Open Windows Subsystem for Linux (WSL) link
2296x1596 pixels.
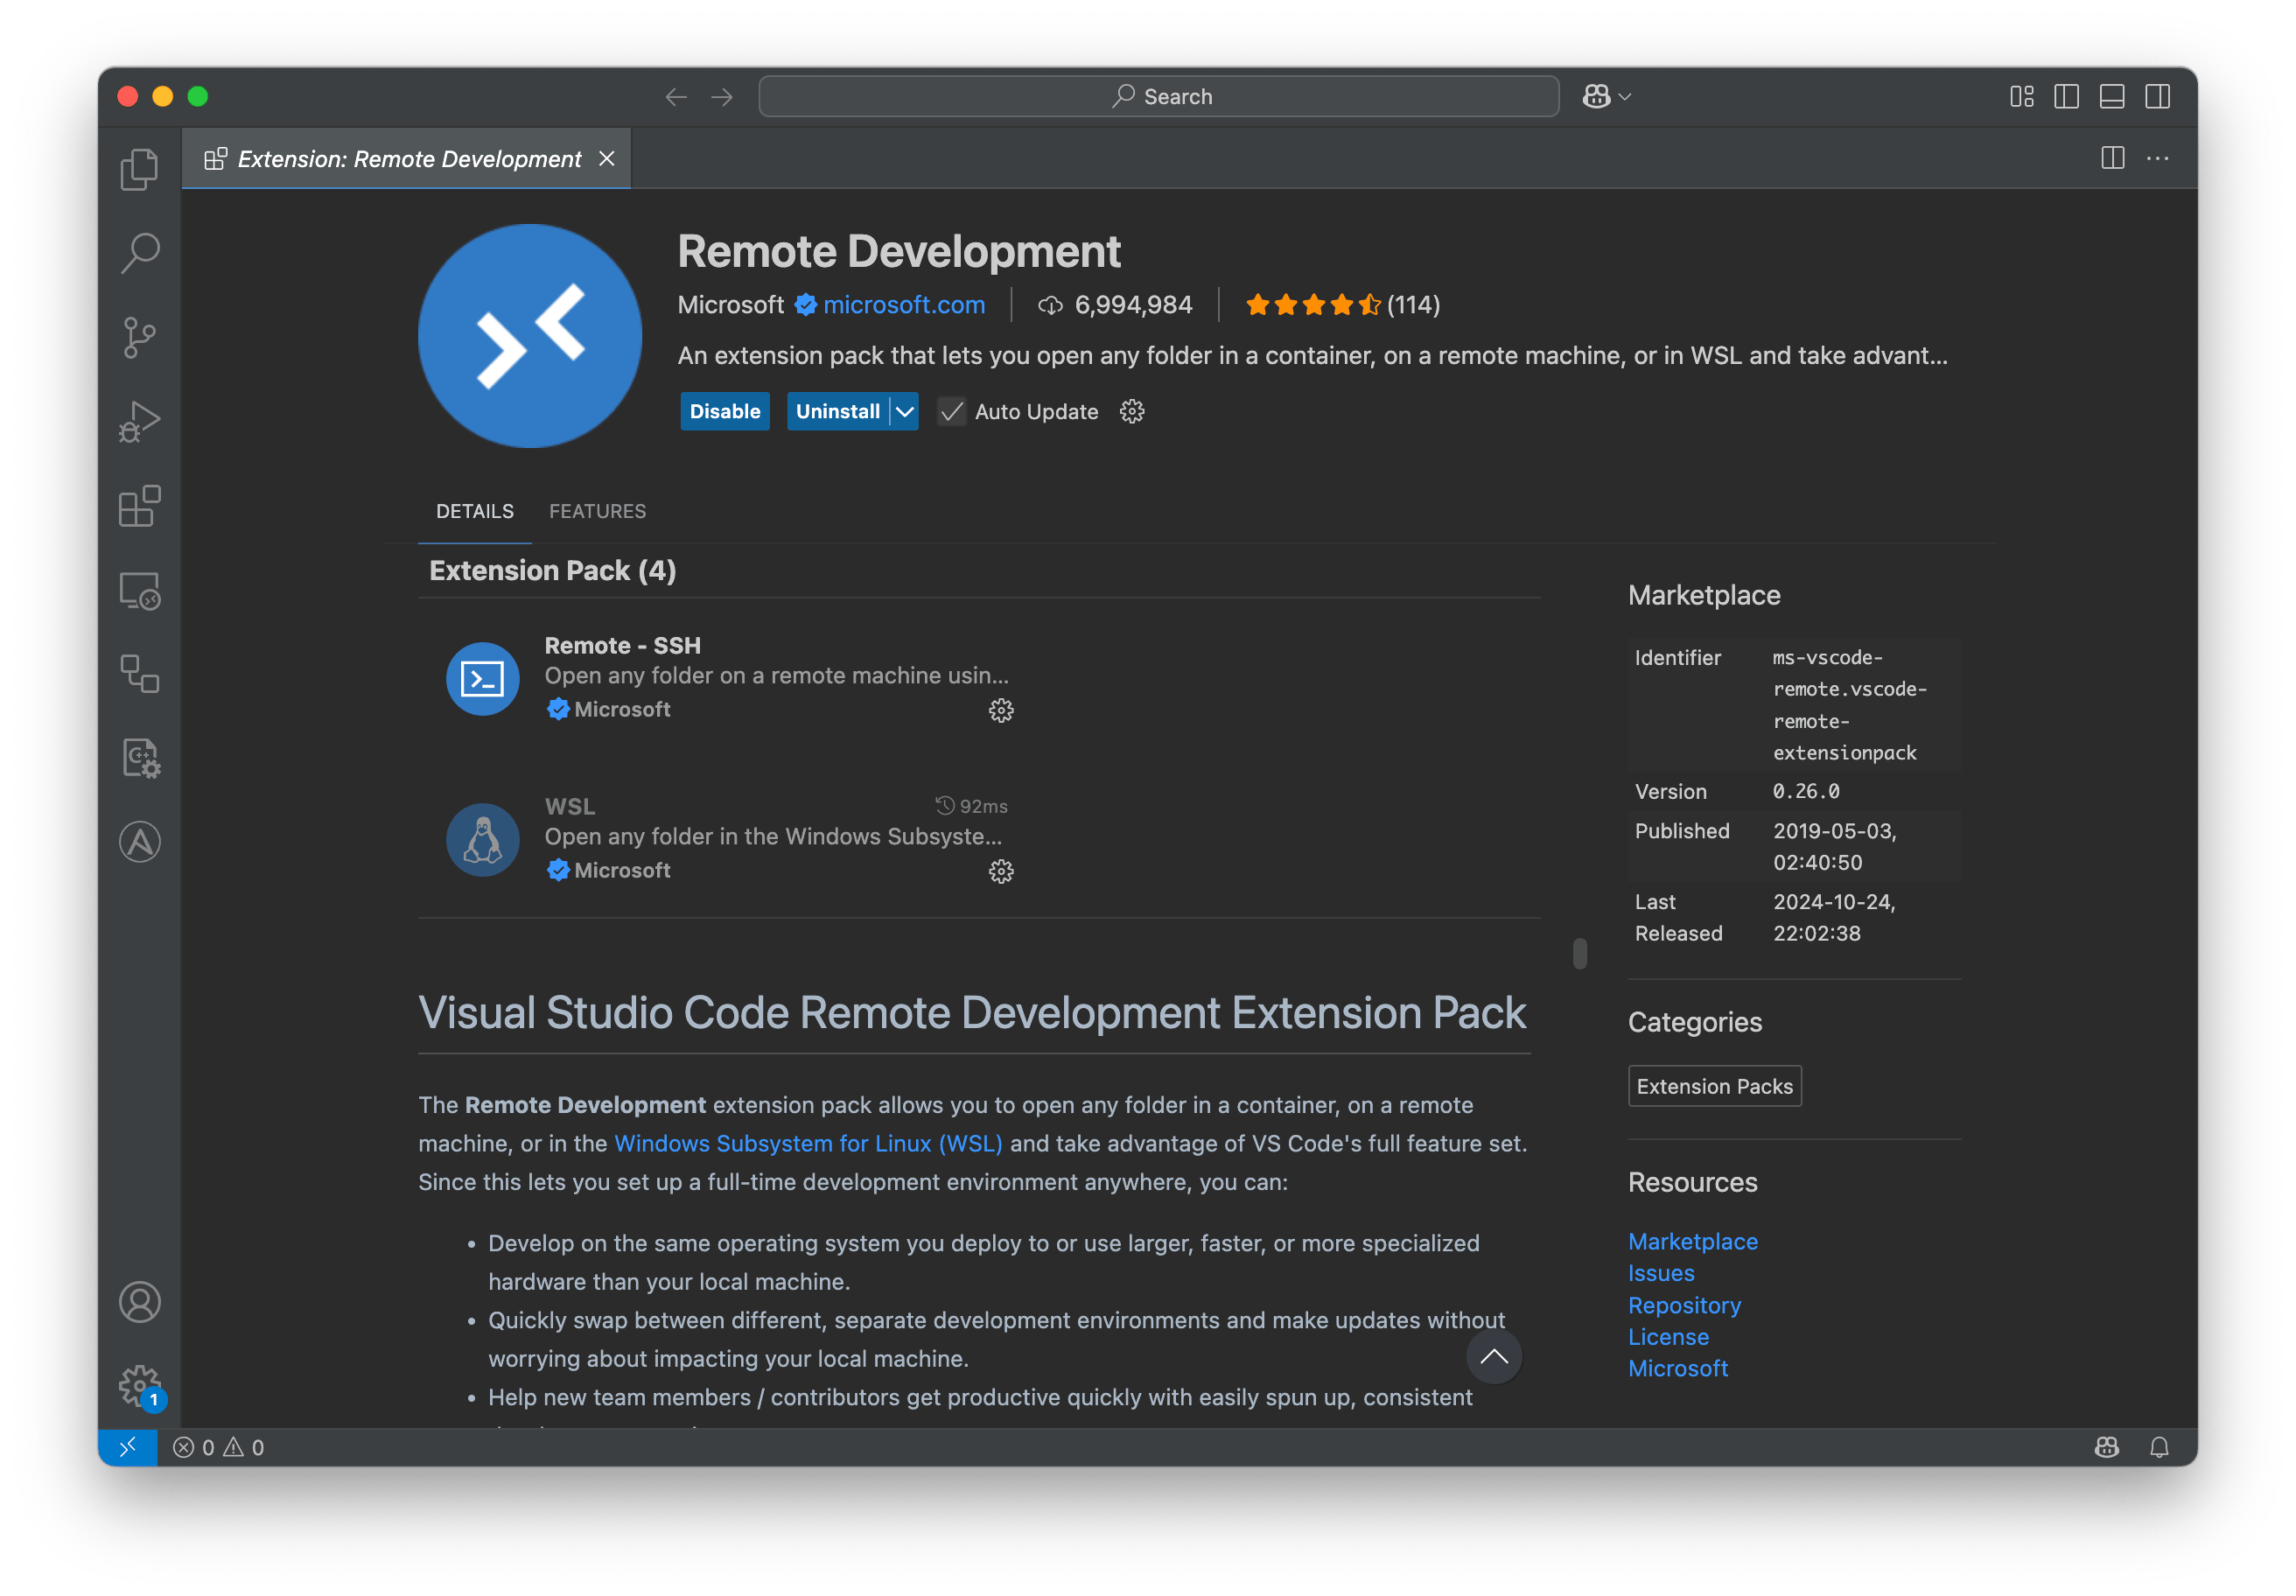coord(808,1143)
